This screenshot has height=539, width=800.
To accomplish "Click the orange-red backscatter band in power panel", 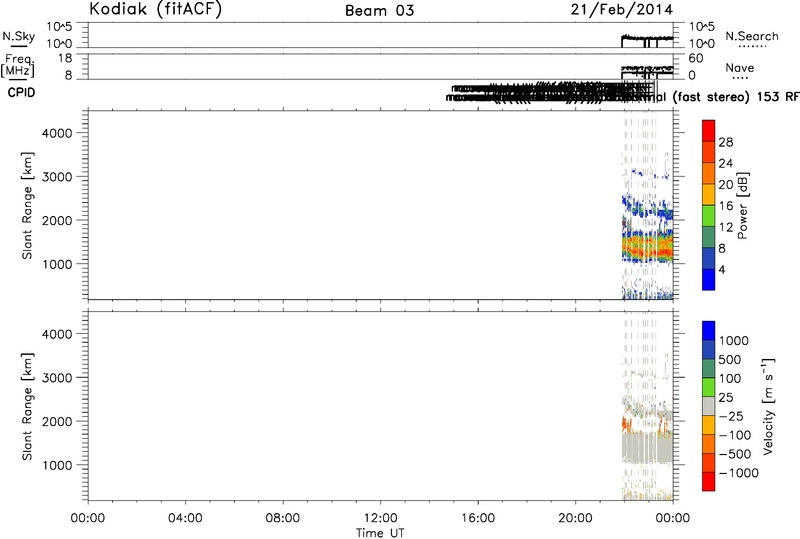I will 647,249.
